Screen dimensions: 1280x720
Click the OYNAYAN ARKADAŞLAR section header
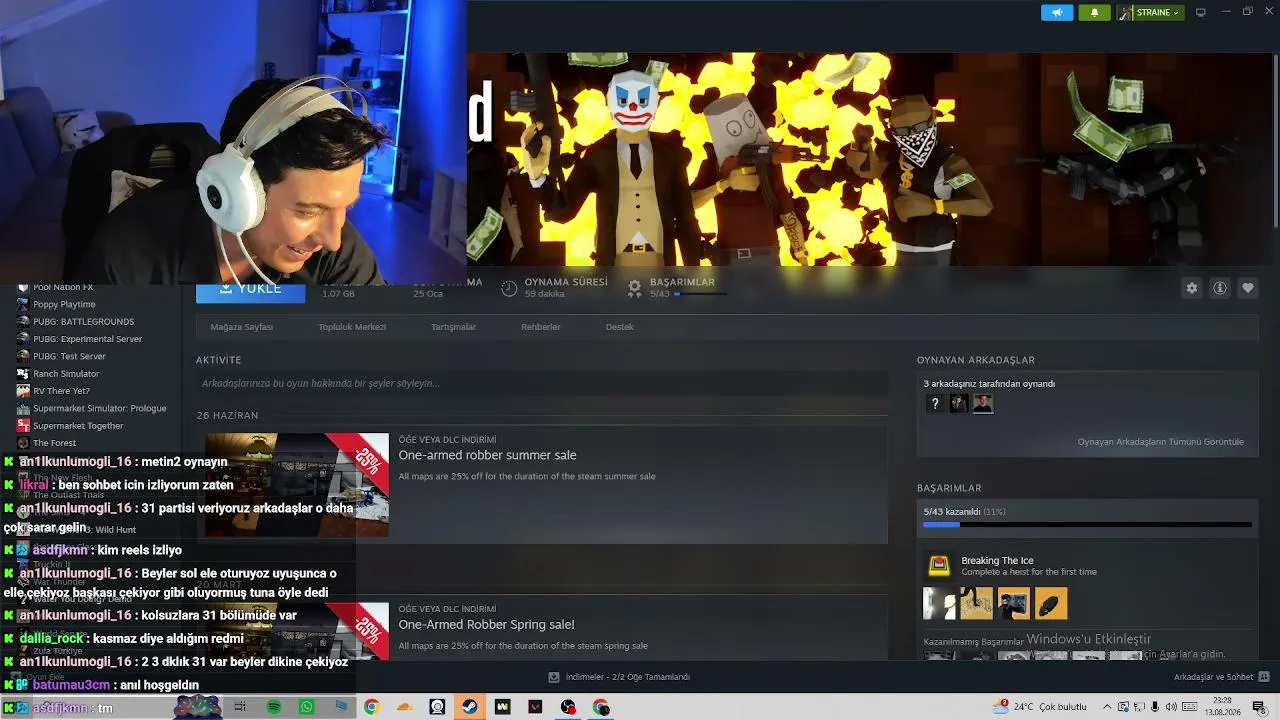976,360
